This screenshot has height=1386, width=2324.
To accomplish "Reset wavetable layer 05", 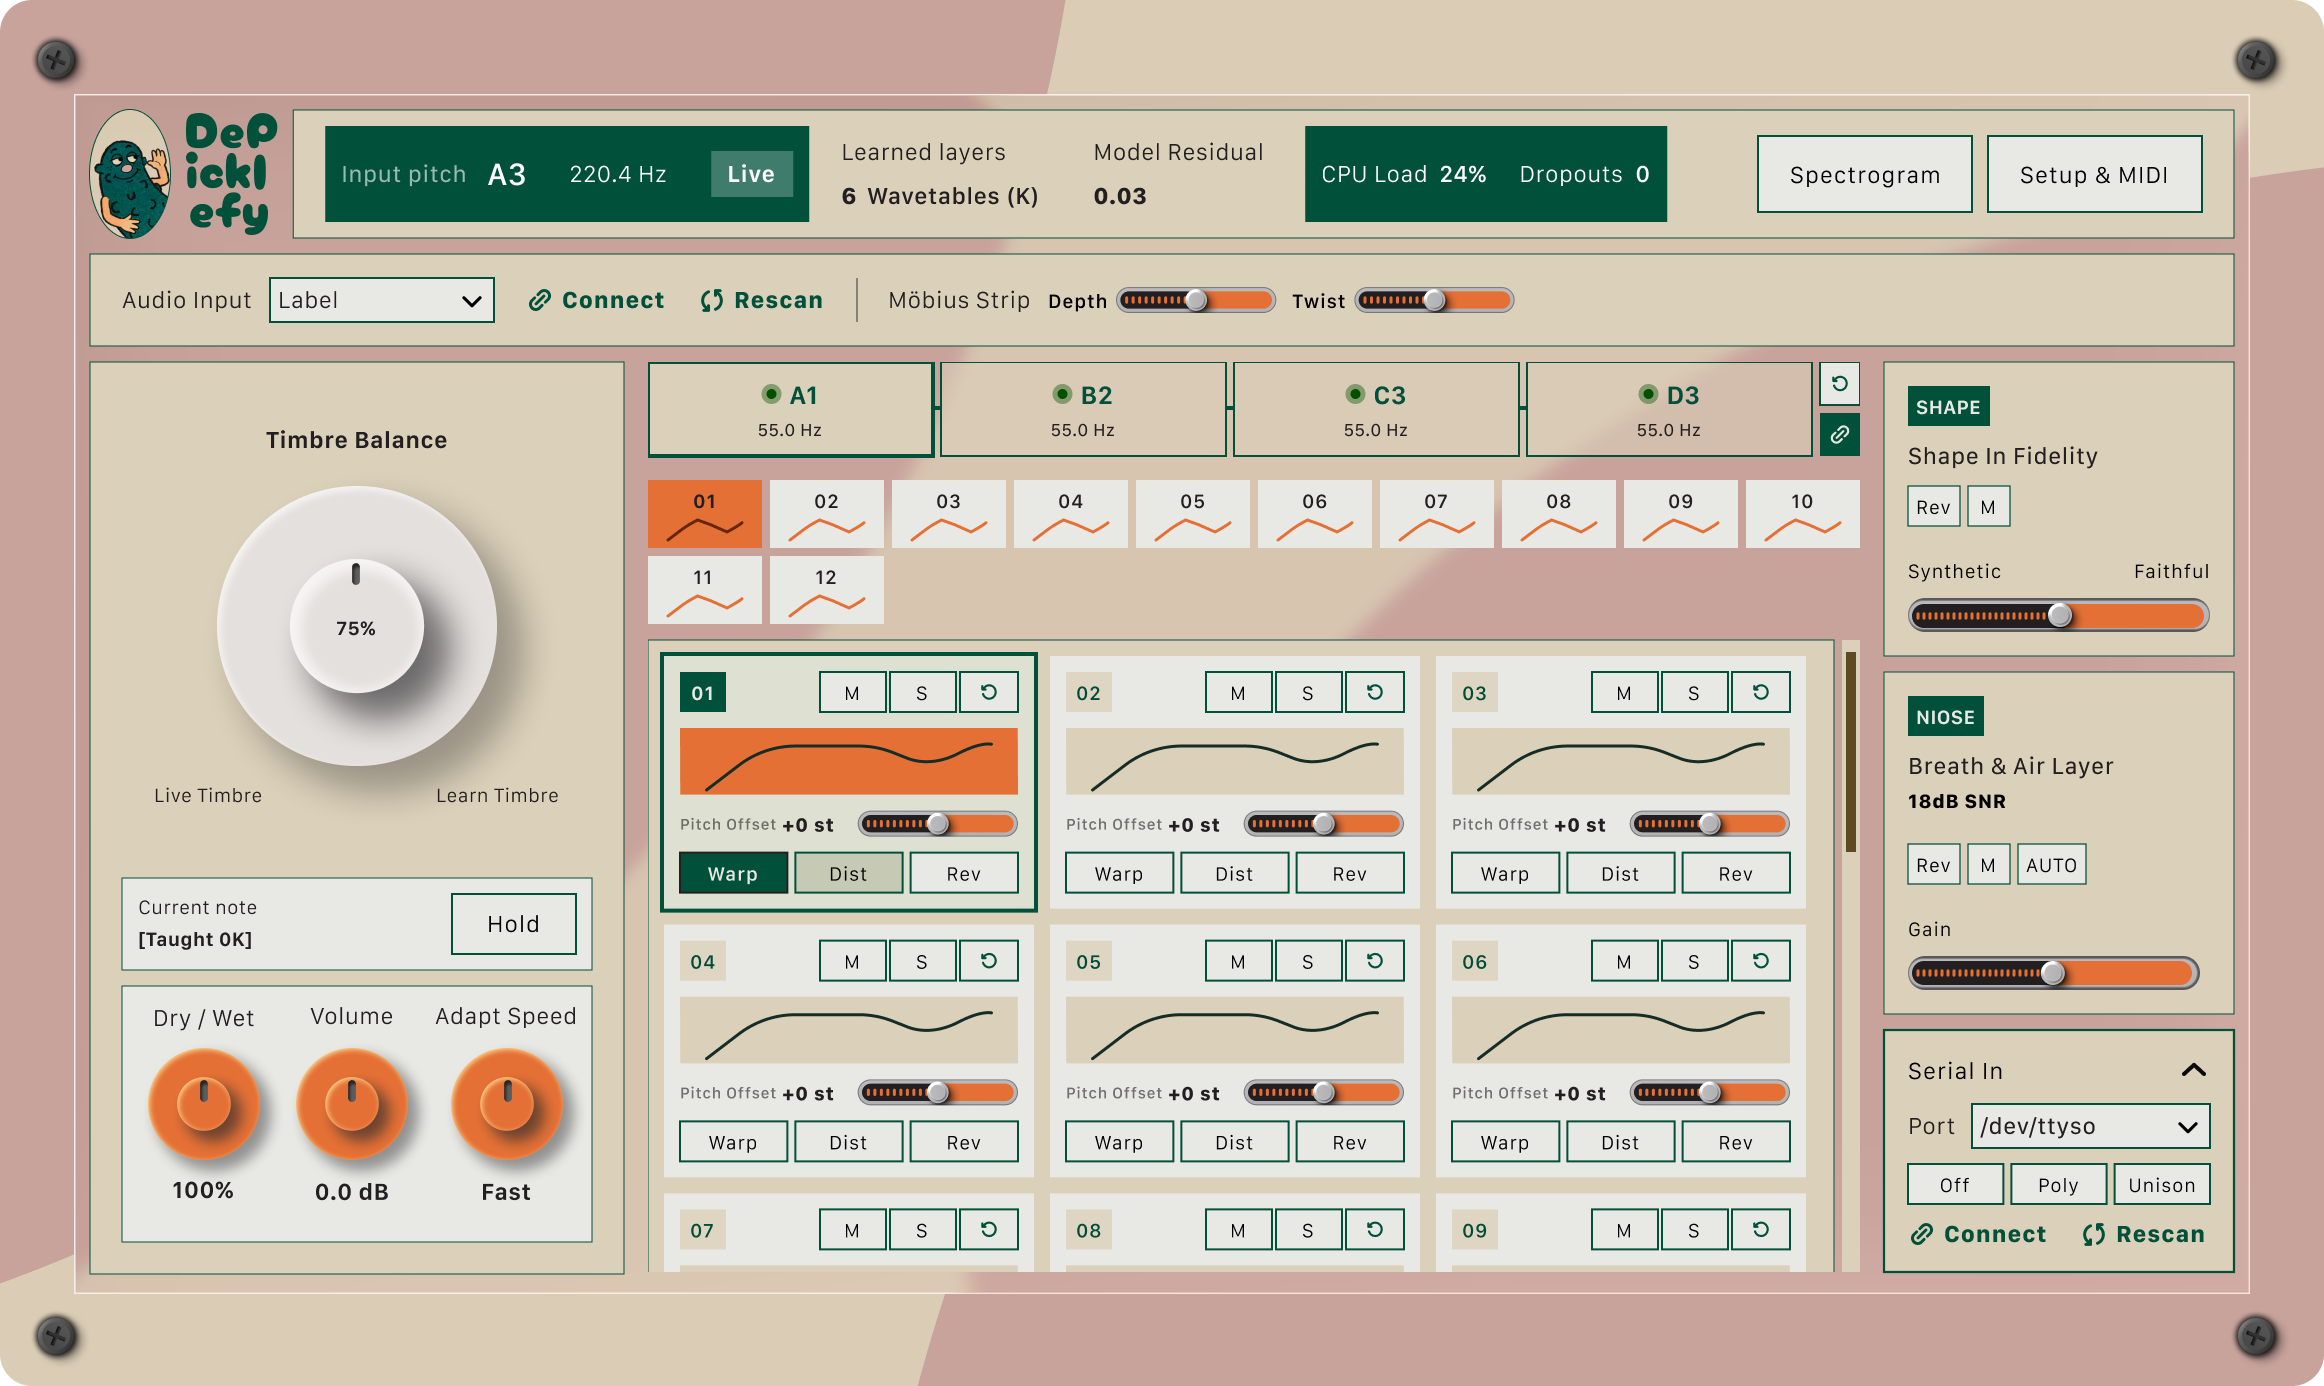I will tap(1374, 961).
